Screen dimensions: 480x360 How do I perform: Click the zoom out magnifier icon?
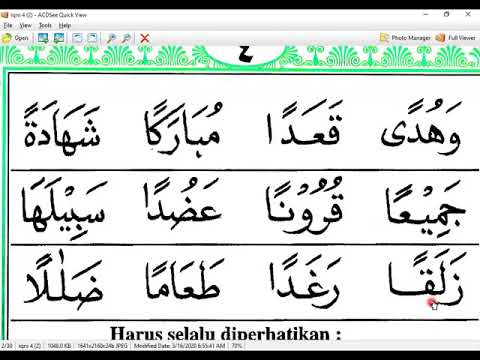coord(126,38)
